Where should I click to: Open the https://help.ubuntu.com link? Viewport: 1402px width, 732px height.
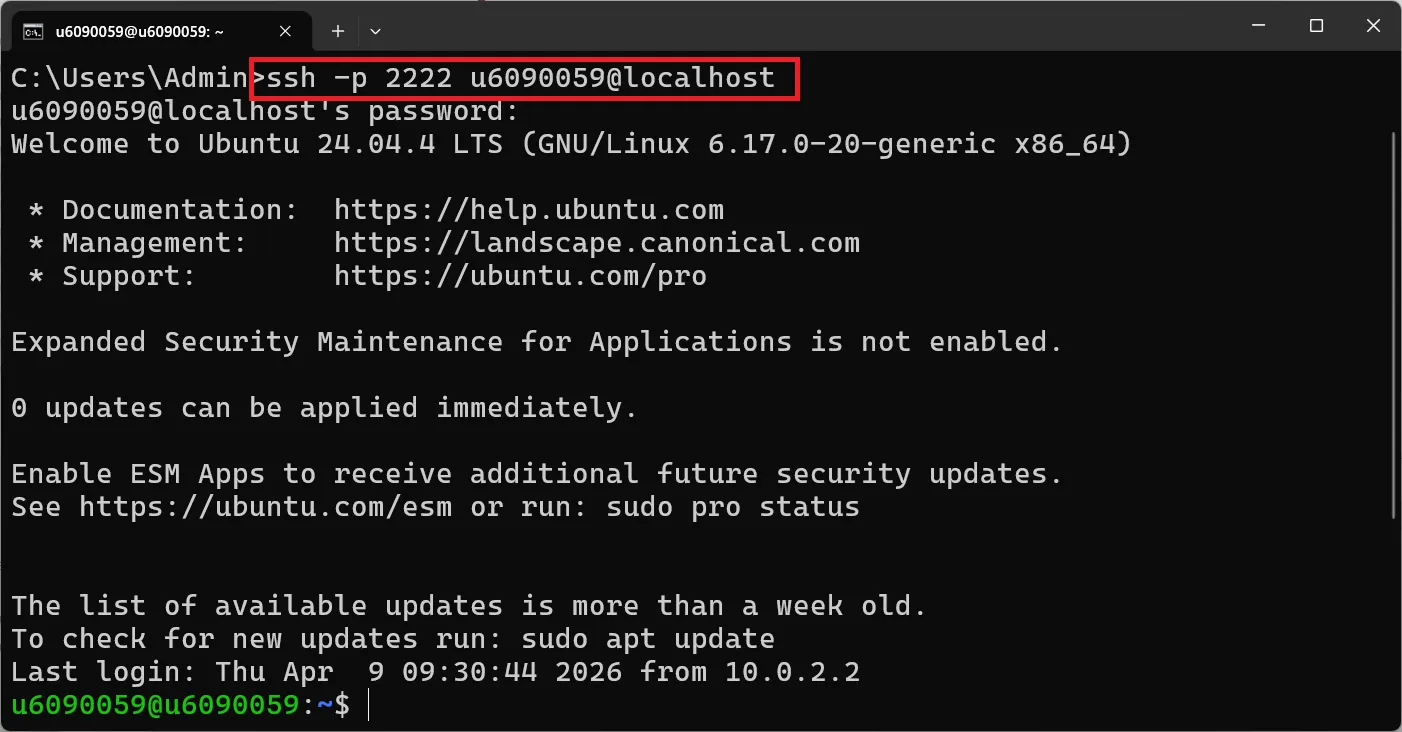pos(528,209)
